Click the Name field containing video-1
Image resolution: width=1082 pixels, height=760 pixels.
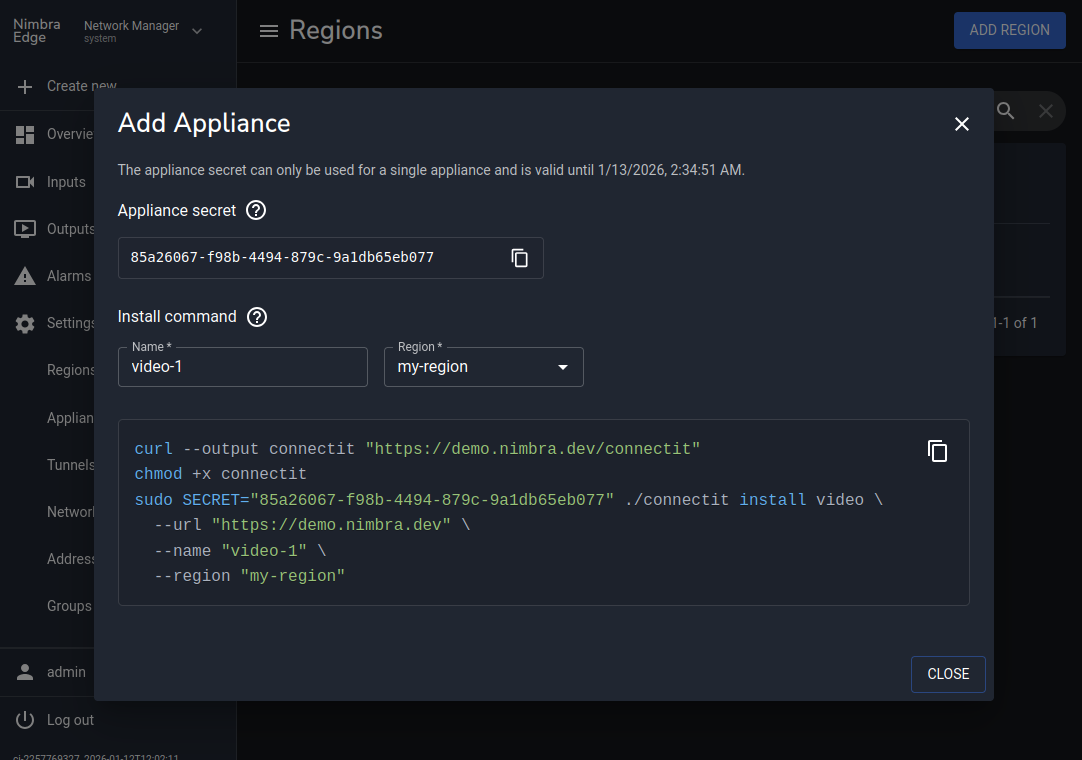tap(243, 367)
